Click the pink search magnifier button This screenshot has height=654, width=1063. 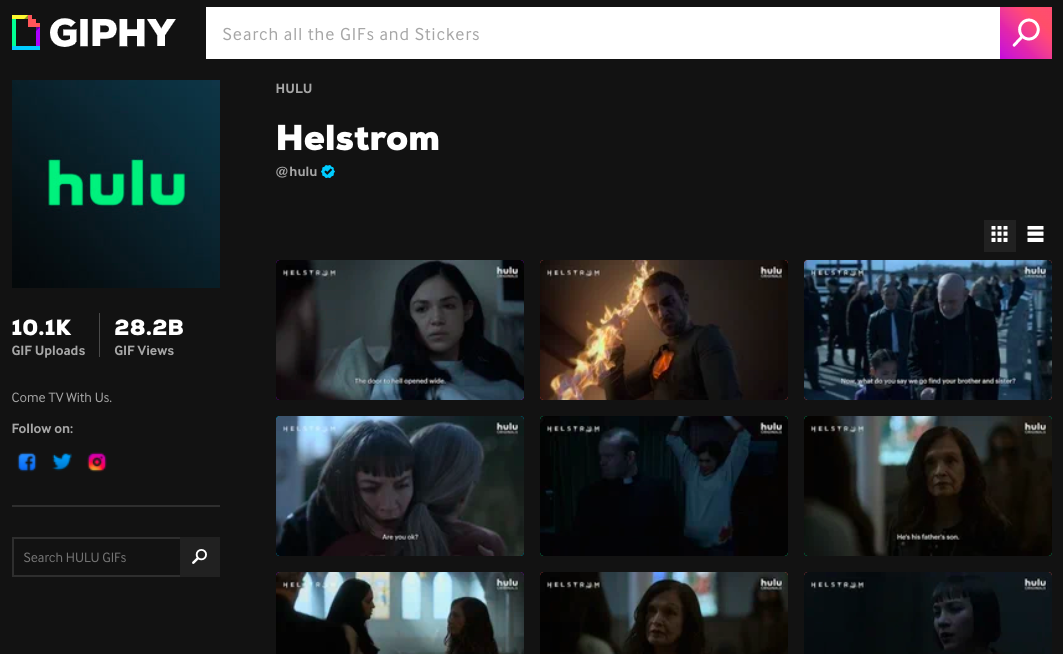tap(1026, 33)
